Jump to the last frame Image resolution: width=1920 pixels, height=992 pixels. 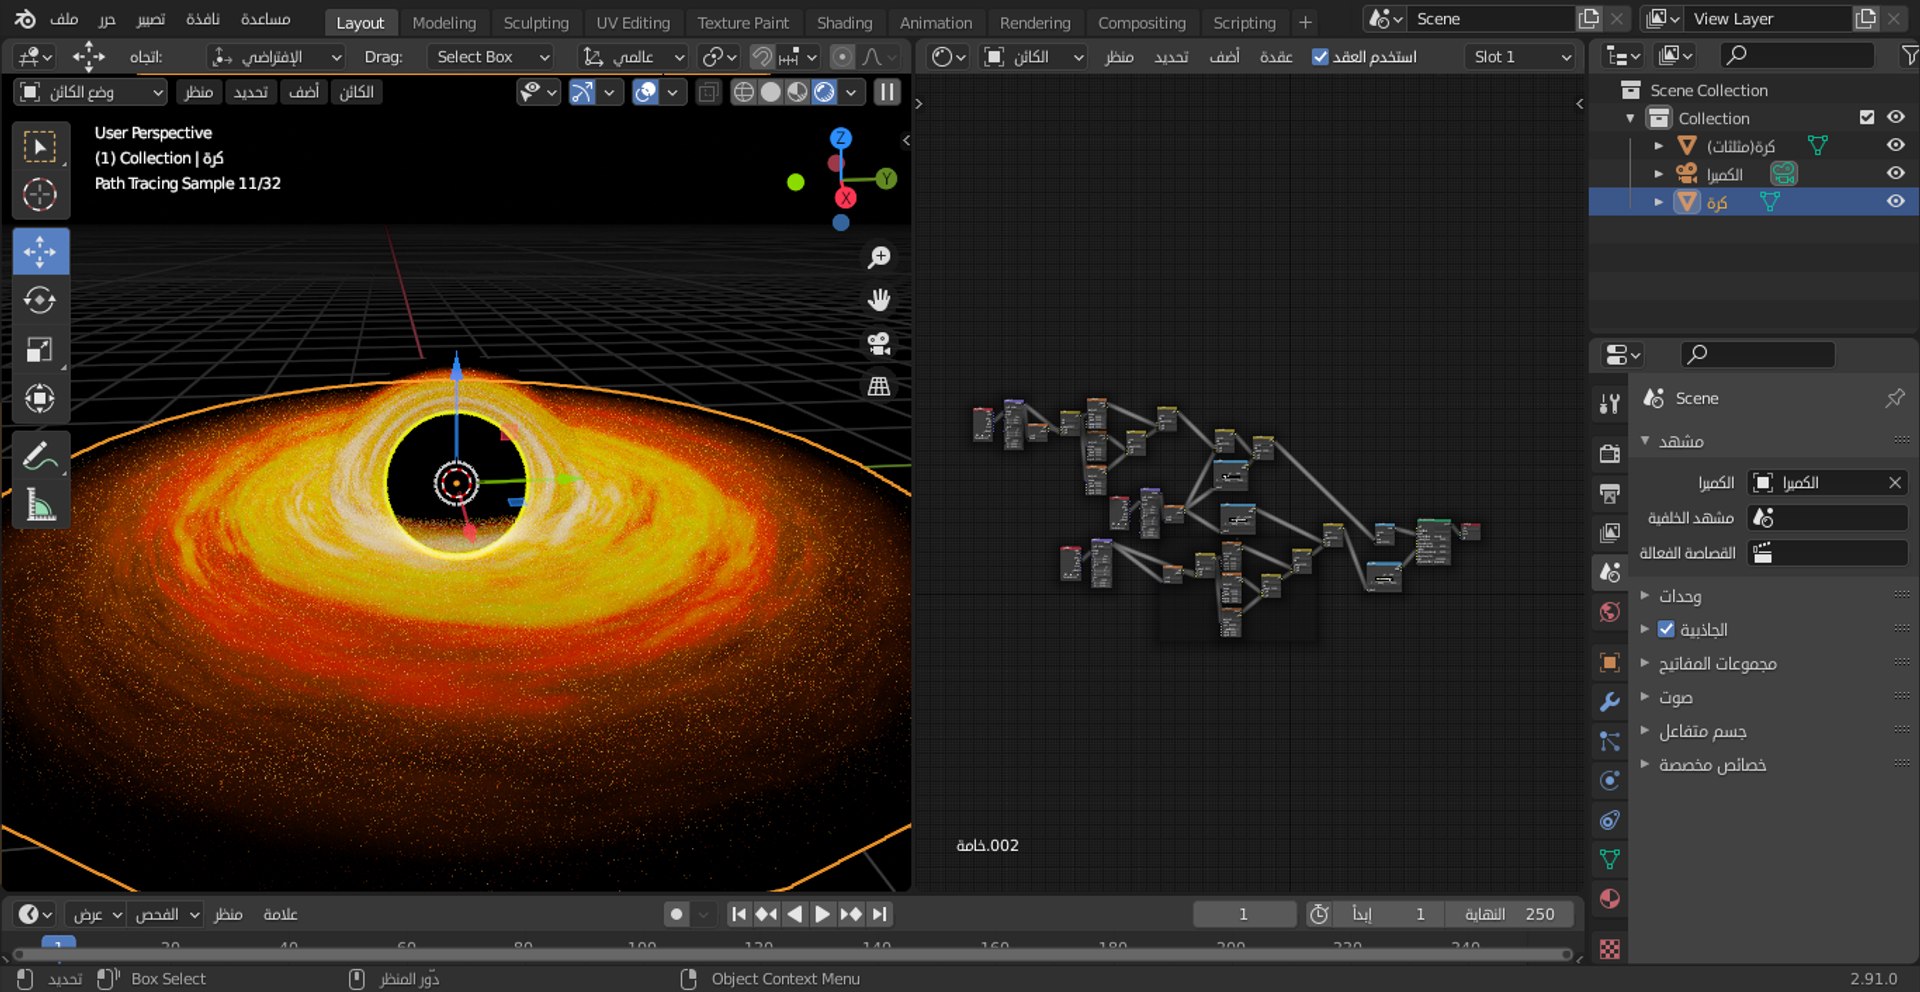[x=879, y=914]
